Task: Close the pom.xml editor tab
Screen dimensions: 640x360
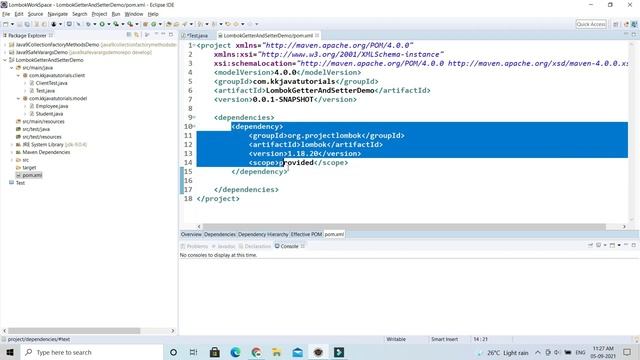Action: point(317,36)
